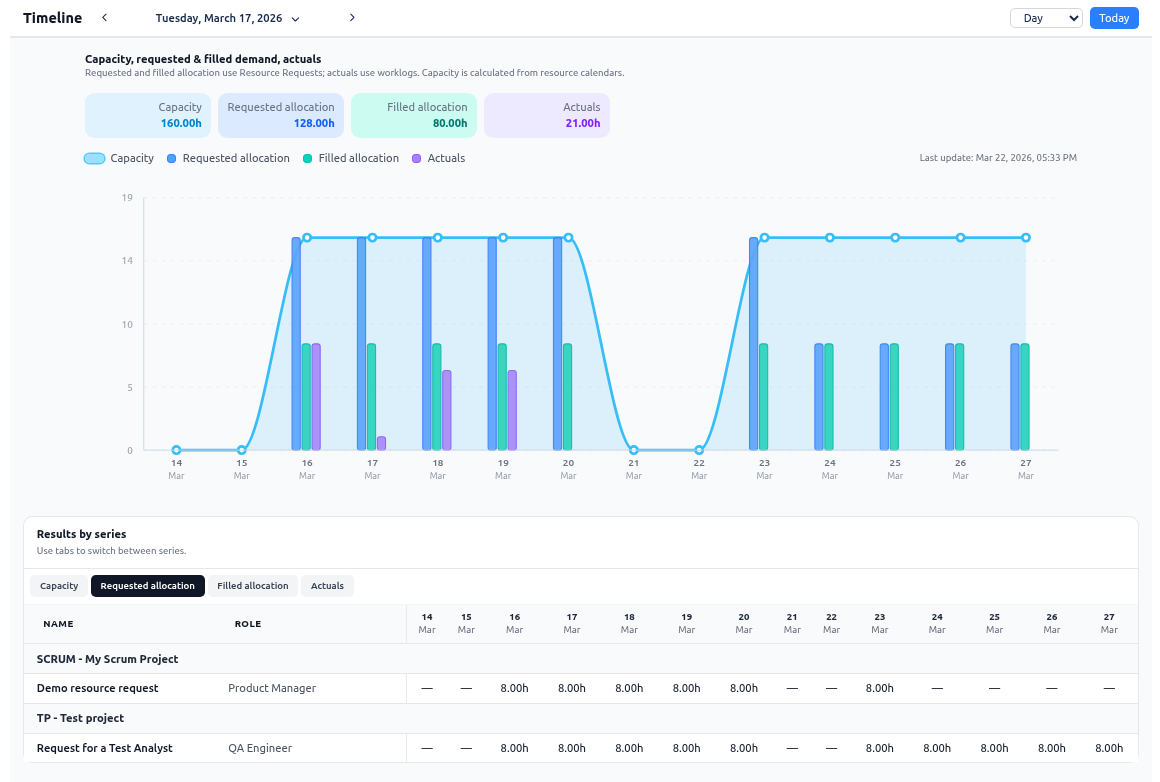Open the Actuals tab
1160x782 pixels.
pos(327,586)
